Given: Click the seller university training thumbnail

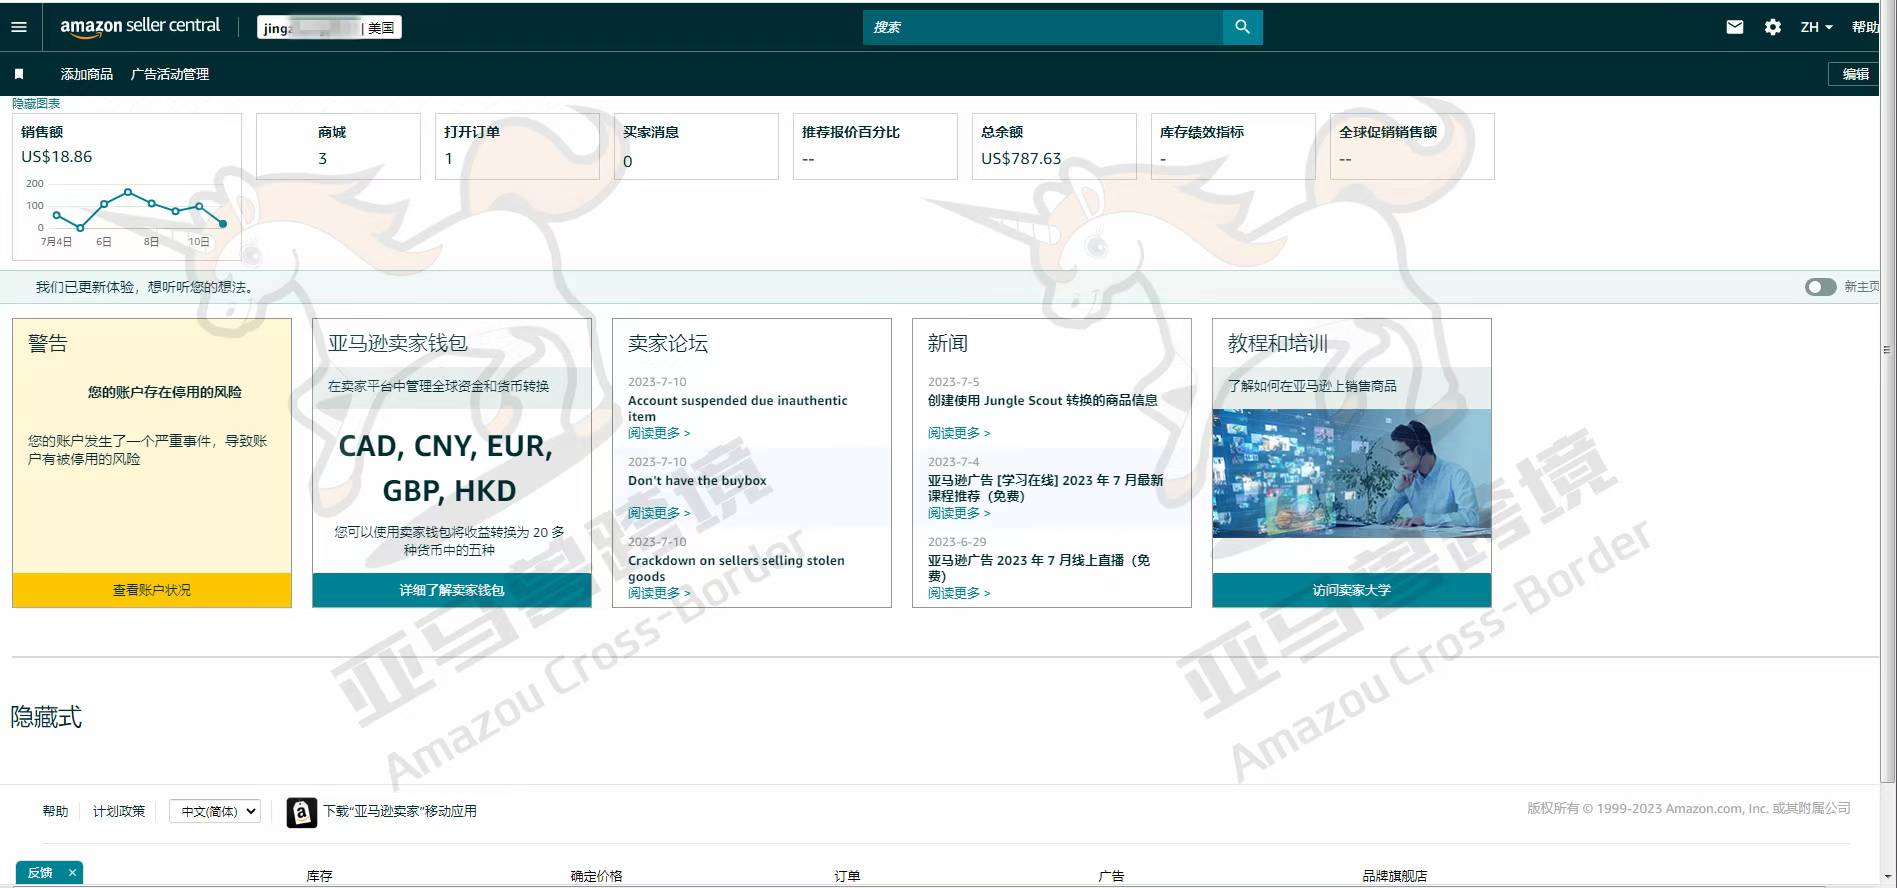Looking at the screenshot, I should [x=1352, y=473].
